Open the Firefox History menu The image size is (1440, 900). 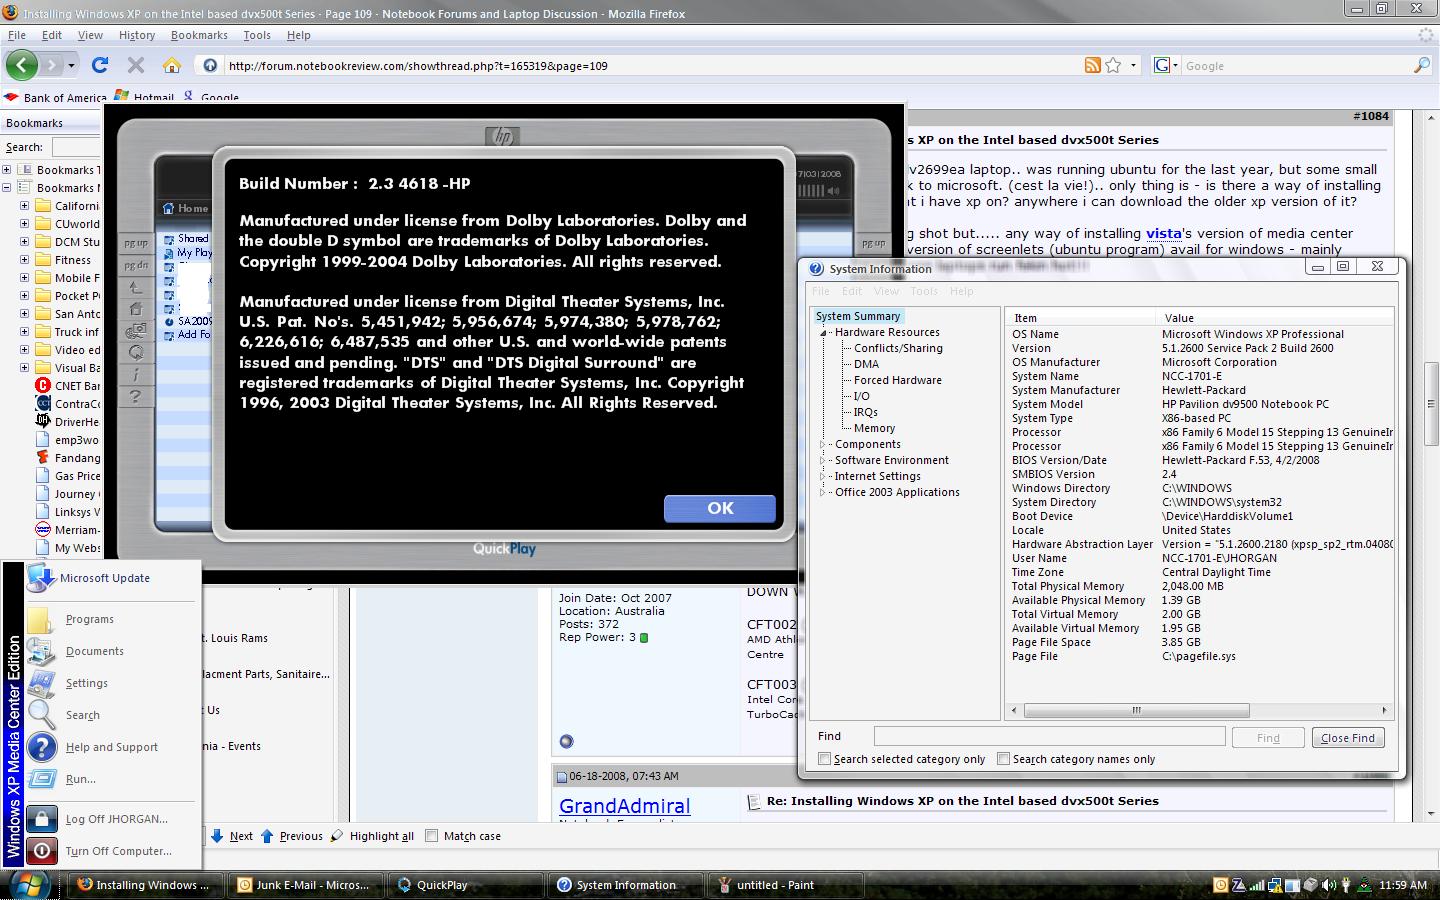137,35
